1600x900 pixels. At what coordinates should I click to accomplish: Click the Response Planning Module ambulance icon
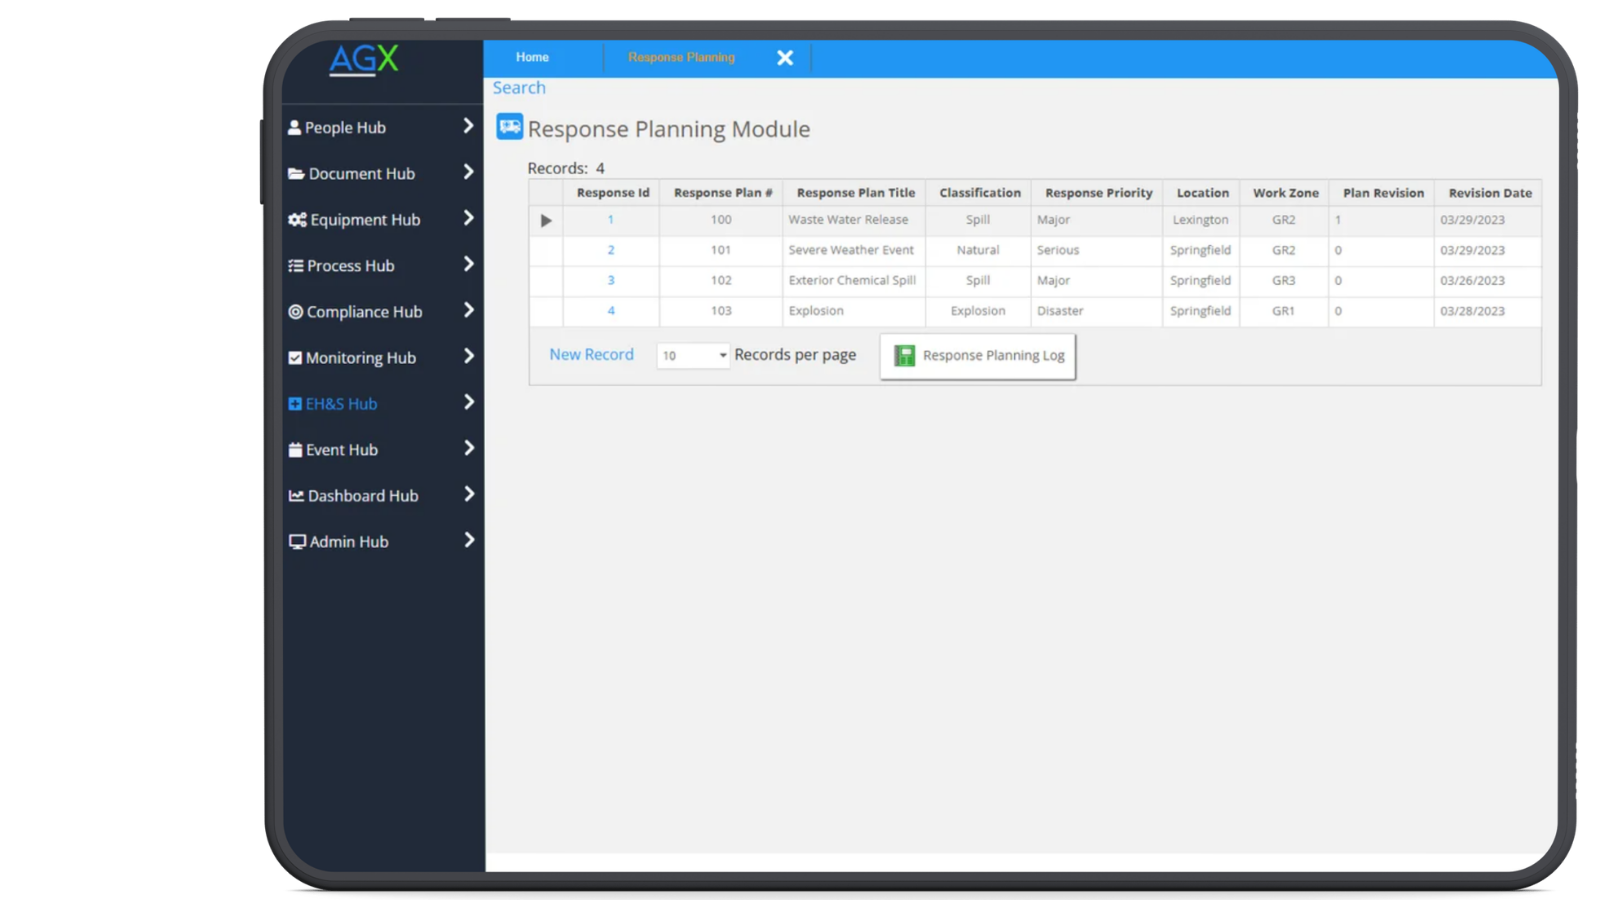tap(510, 126)
